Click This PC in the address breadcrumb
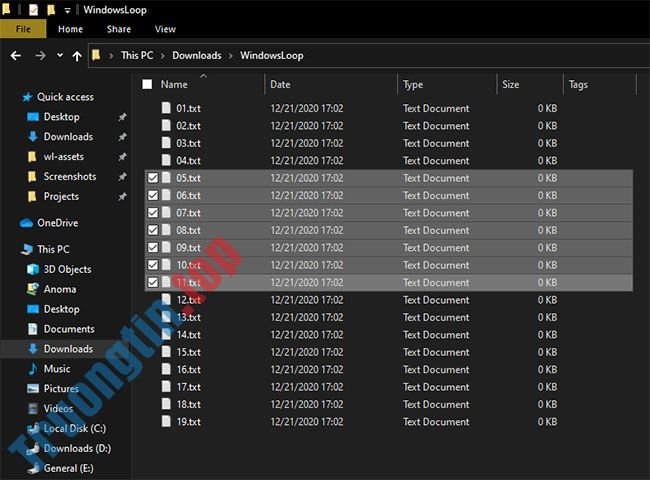 click(x=137, y=56)
